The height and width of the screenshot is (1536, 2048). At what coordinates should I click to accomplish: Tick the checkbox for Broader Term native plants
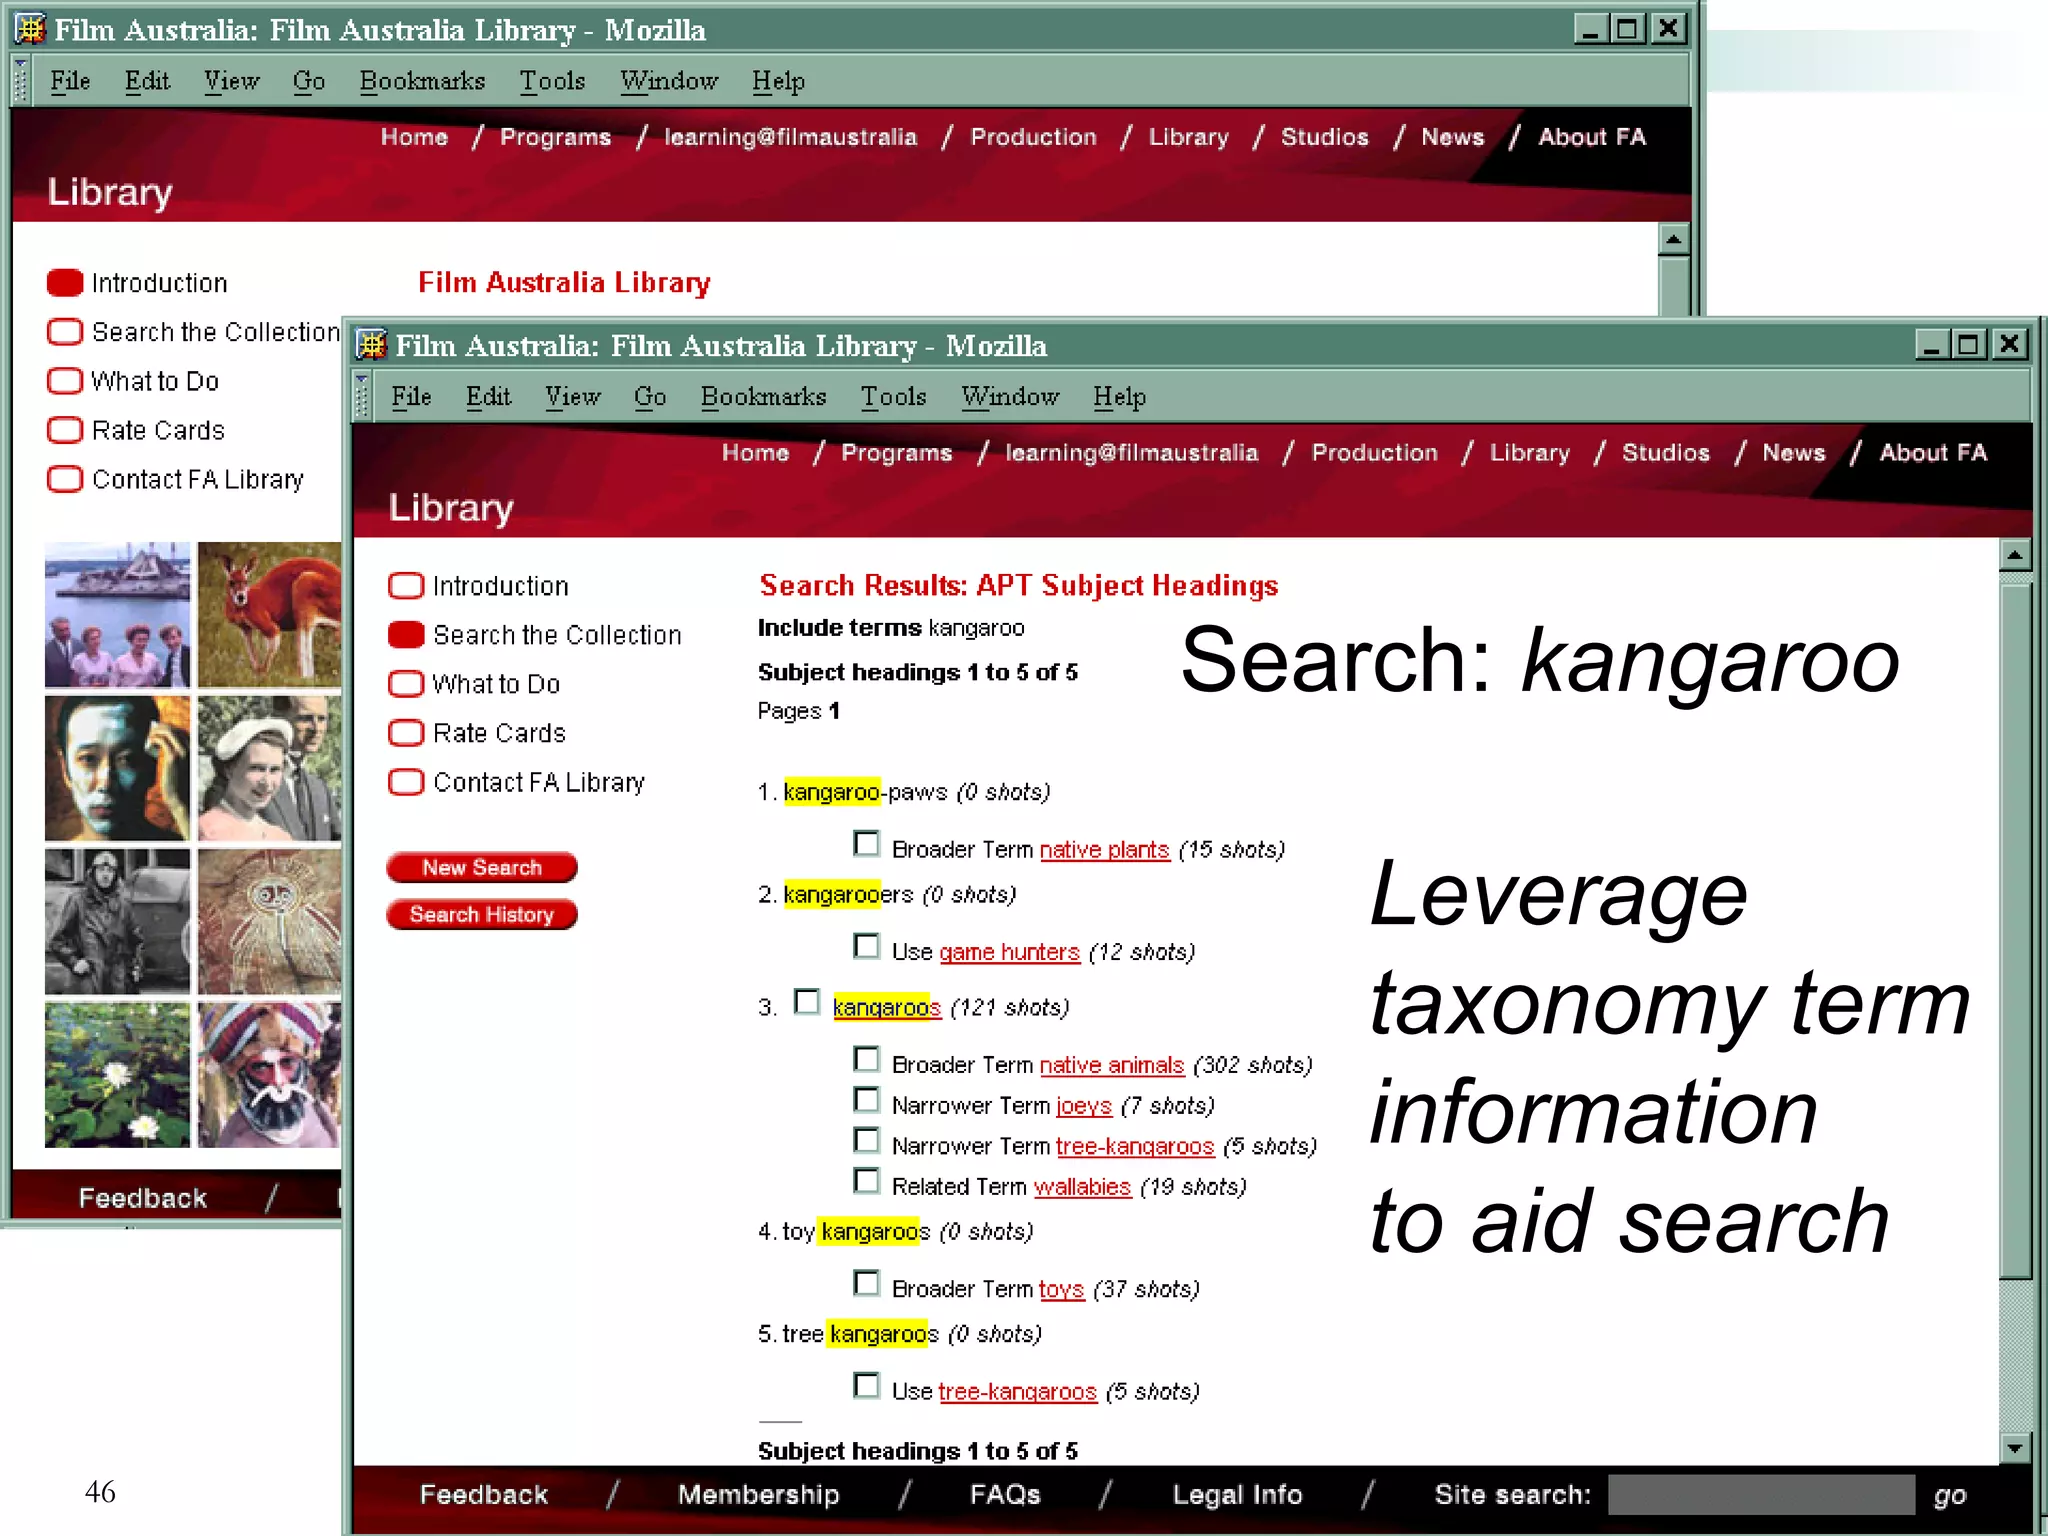(x=867, y=844)
